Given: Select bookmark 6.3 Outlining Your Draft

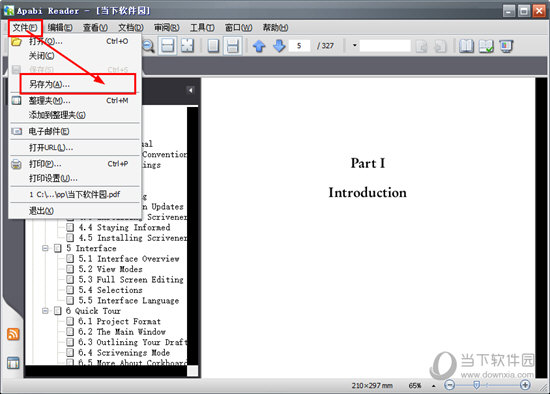Looking at the screenshot, I should 133,342.
